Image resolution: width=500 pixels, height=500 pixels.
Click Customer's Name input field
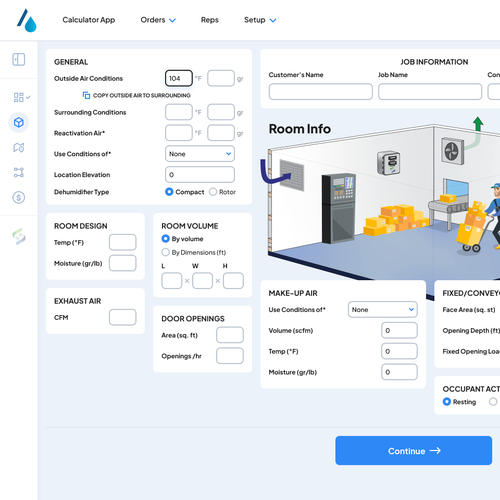click(321, 92)
